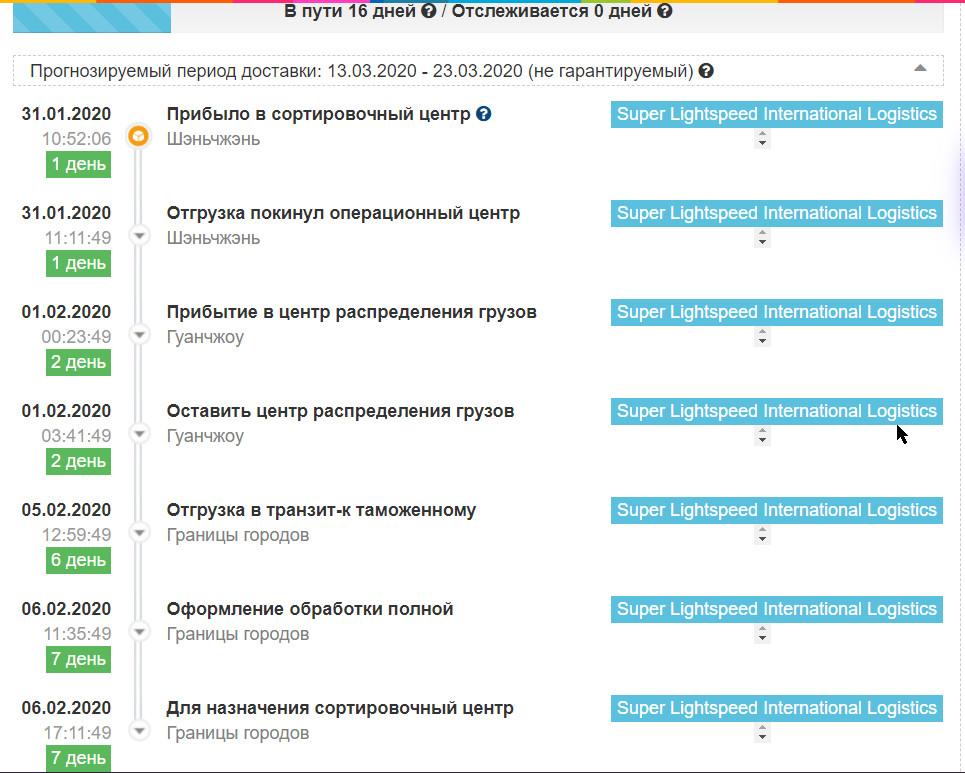
Task: Click timeline arrow marker at 11:11:49
Action: click(140, 235)
